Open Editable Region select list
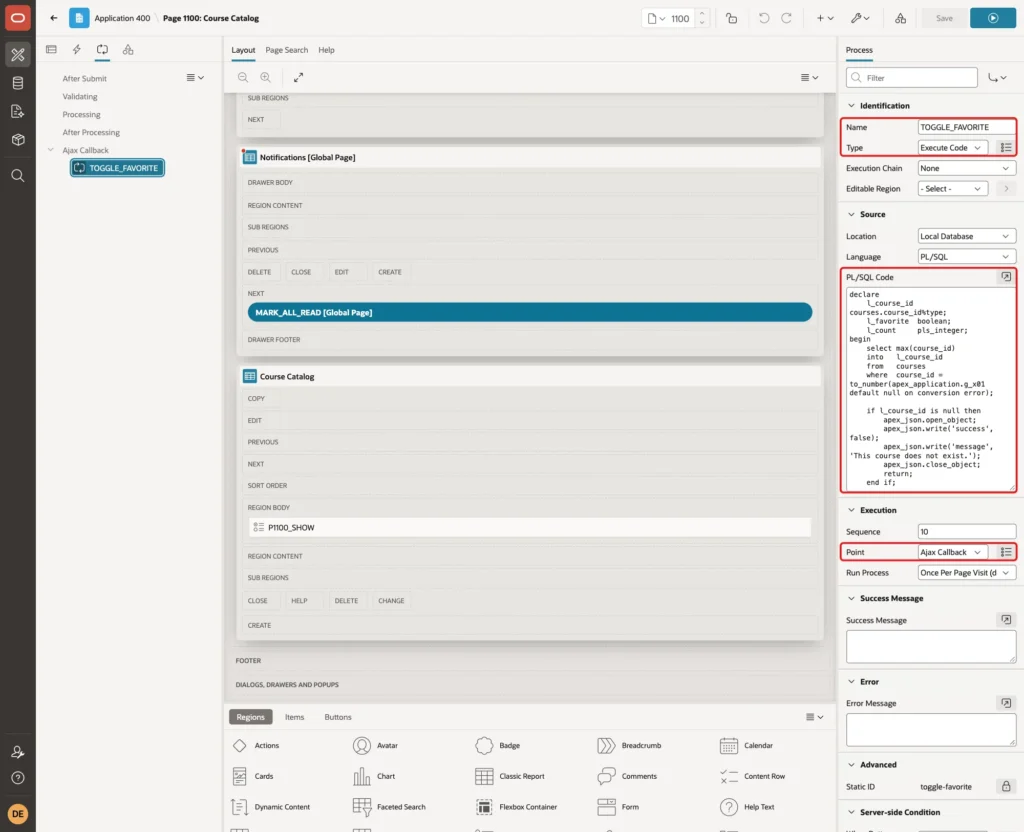 952,189
